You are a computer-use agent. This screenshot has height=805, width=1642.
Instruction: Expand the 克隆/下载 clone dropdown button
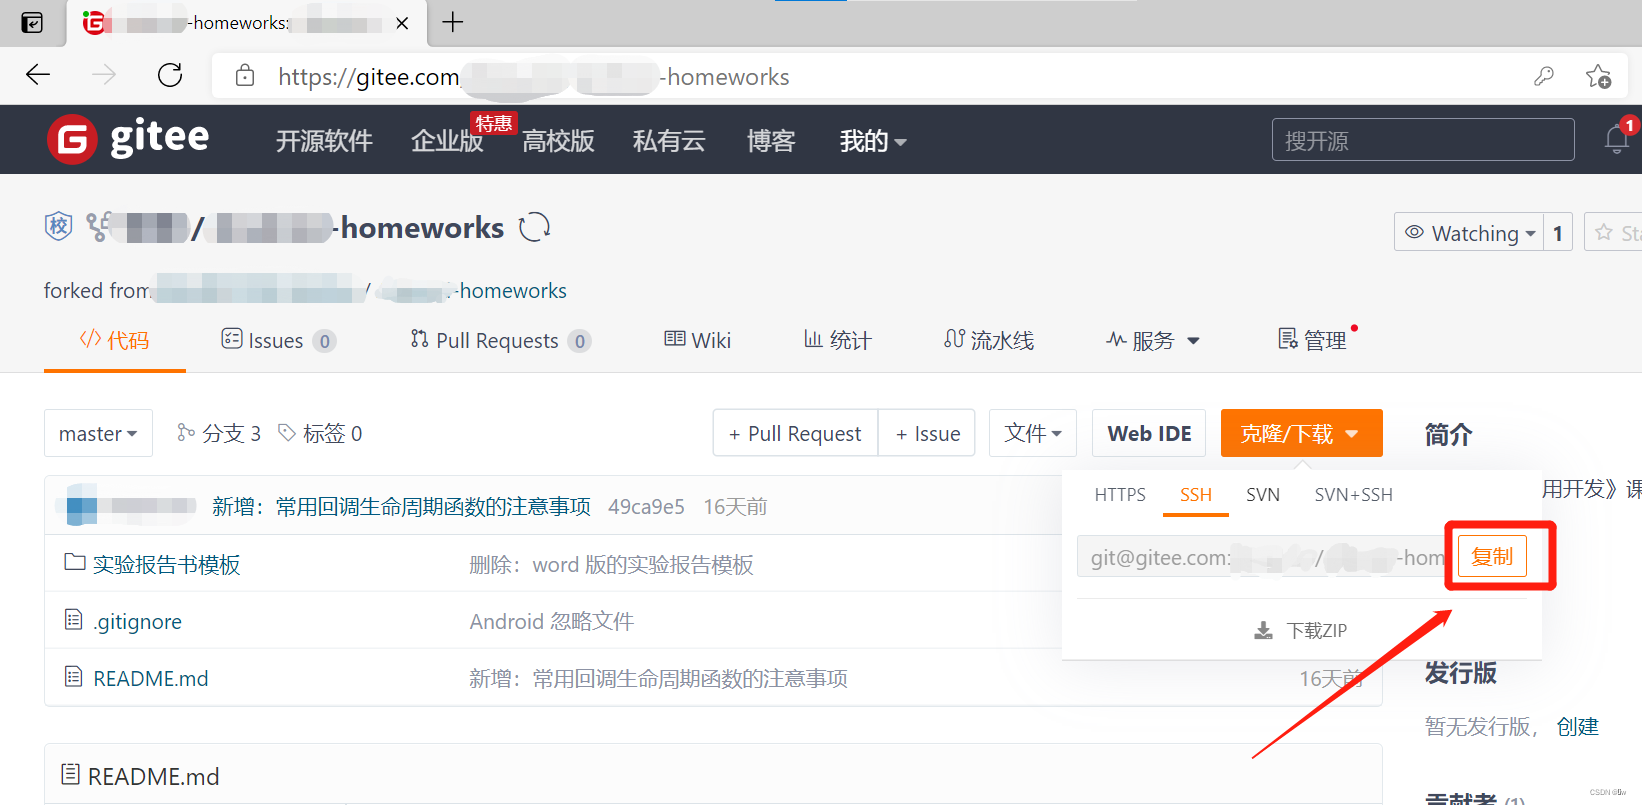1301,433
